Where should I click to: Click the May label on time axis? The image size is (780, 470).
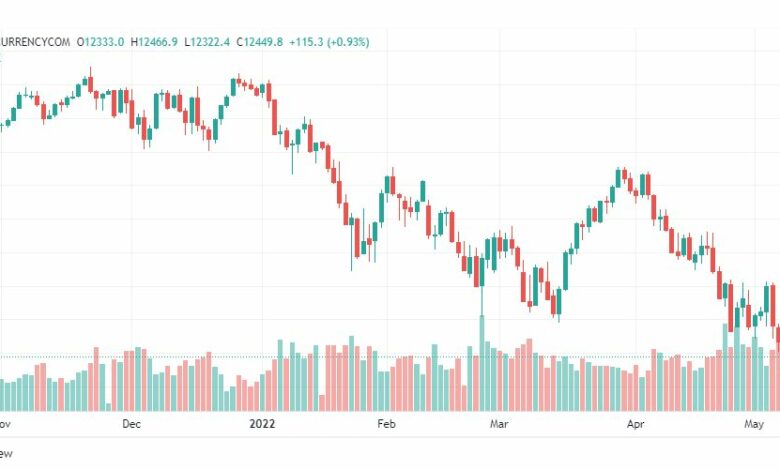754,424
